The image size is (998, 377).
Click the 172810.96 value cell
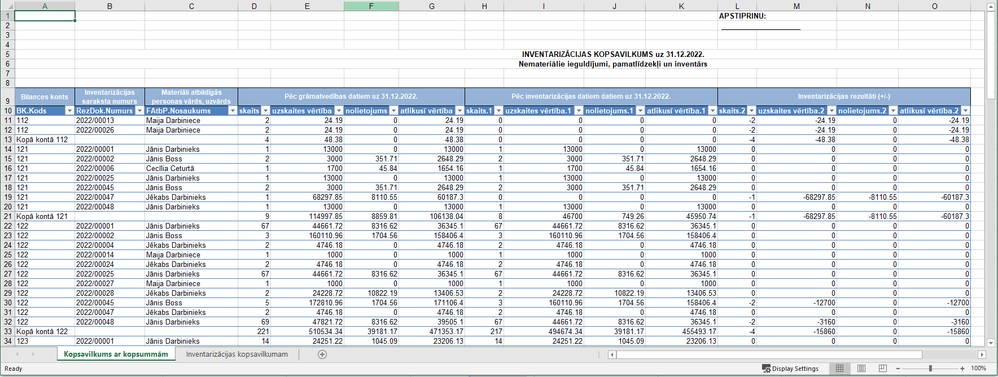click(307, 303)
